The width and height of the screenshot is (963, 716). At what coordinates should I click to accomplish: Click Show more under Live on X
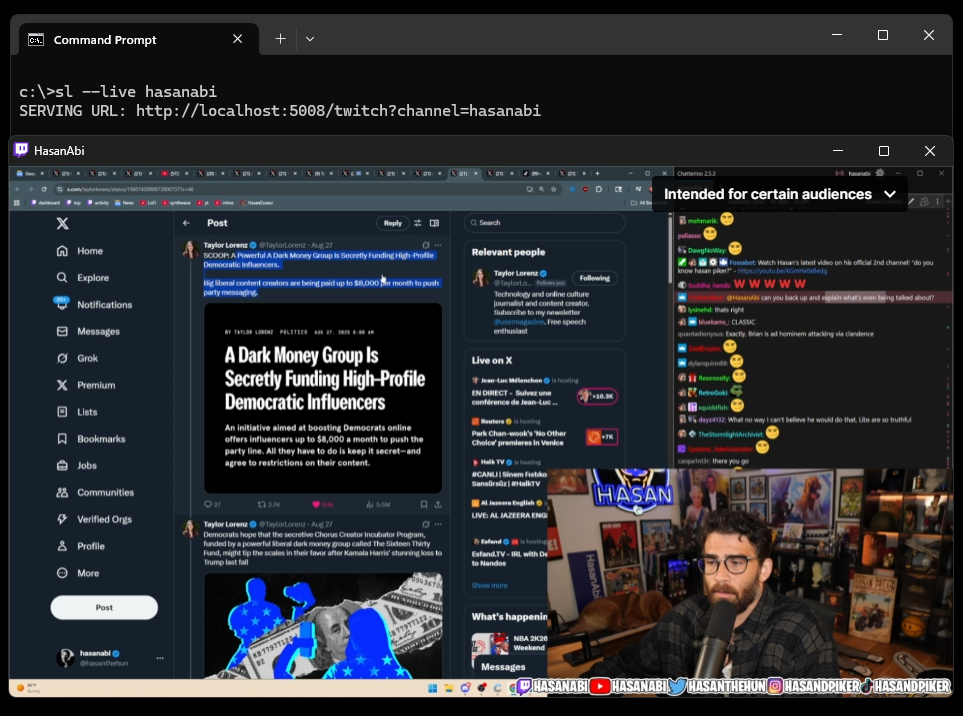(x=489, y=585)
